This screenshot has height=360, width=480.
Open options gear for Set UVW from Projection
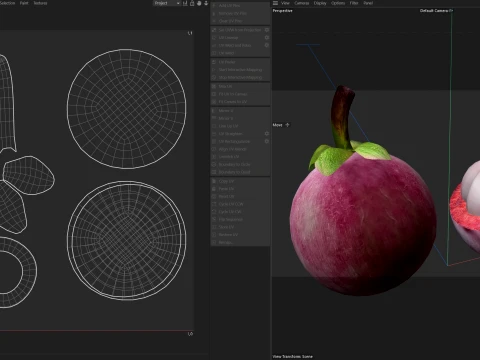[267, 30]
